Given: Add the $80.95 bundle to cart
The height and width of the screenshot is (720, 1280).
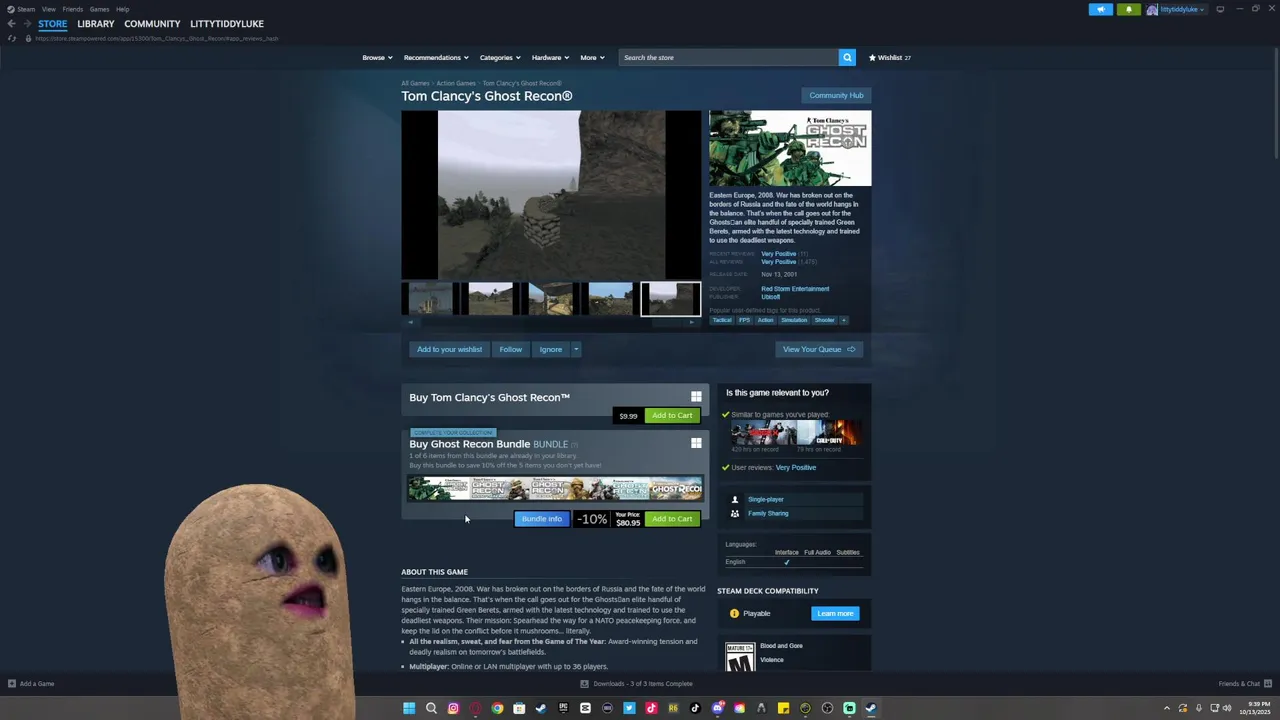Looking at the screenshot, I should [672, 519].
